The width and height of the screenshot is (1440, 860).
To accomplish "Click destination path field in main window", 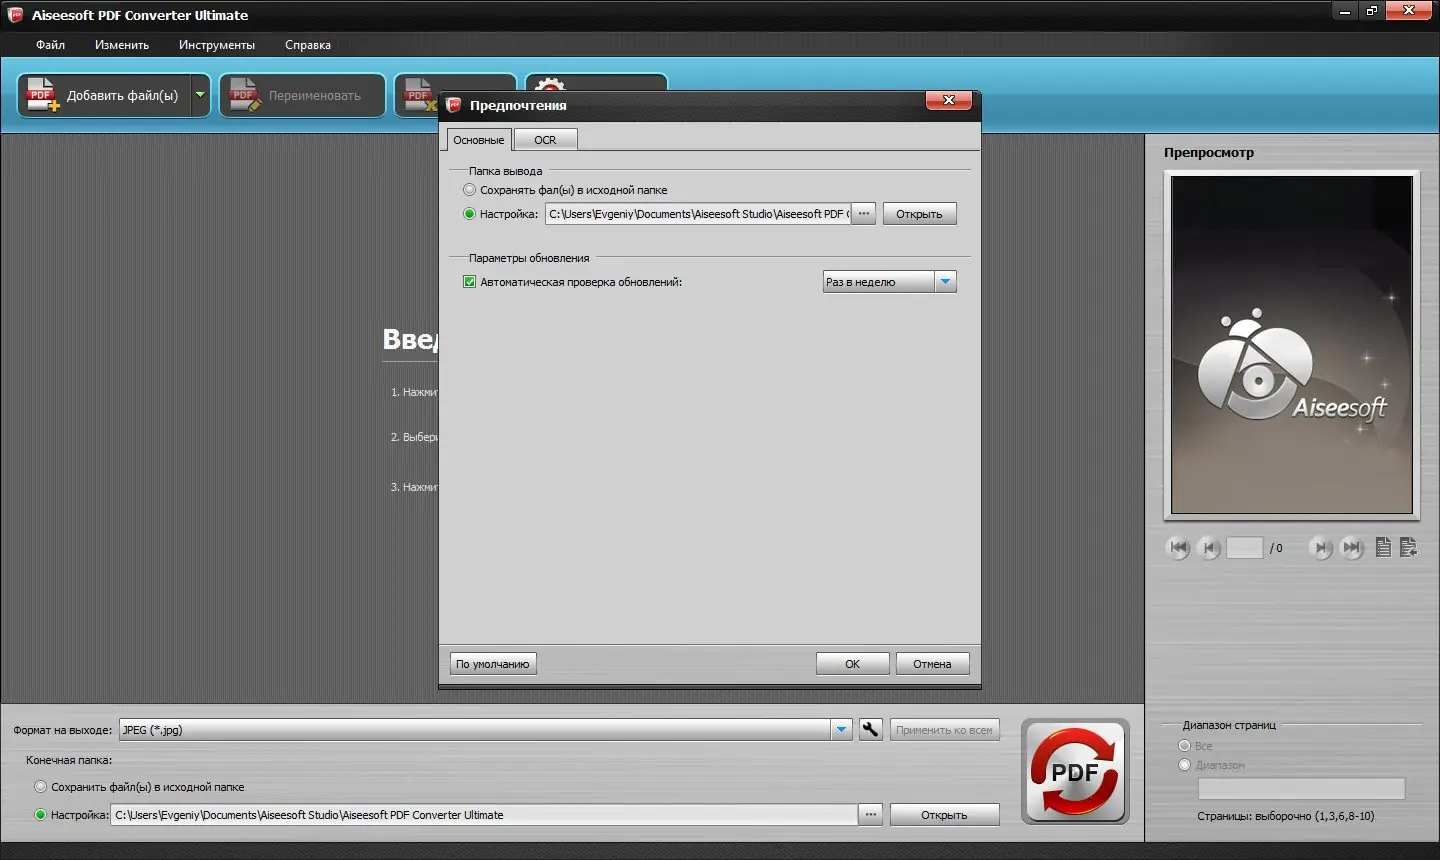I will (484, 815).
